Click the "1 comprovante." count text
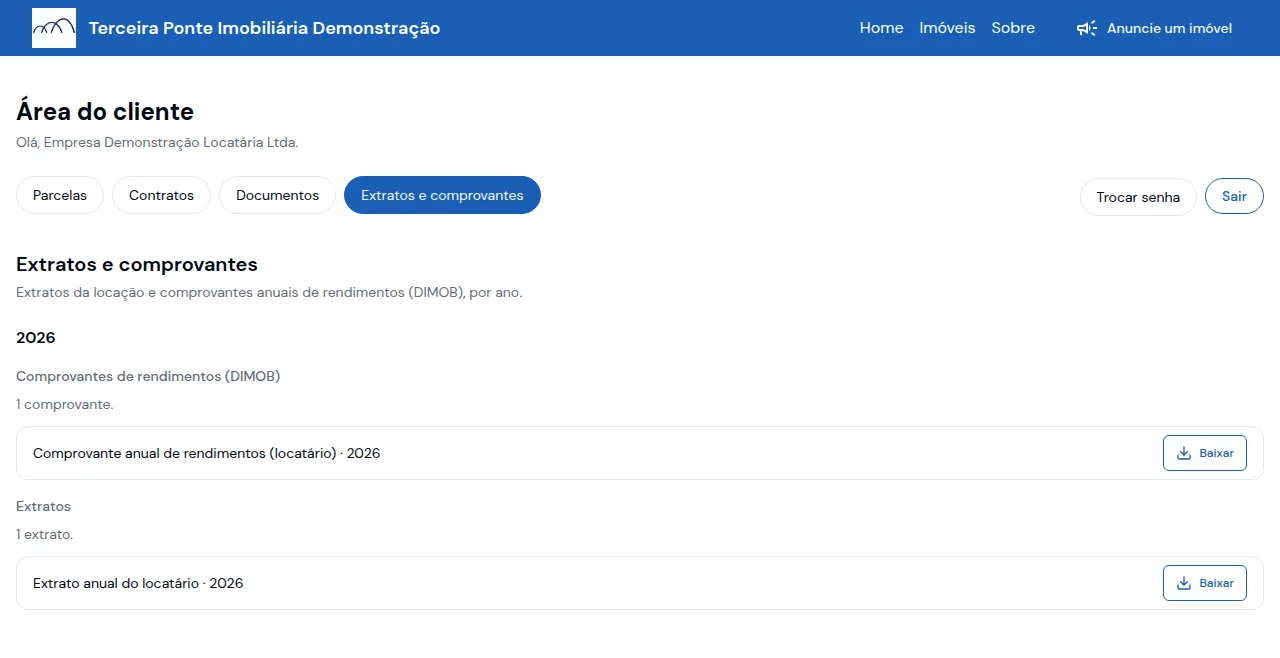1280x658 pixels. point(65,404)
